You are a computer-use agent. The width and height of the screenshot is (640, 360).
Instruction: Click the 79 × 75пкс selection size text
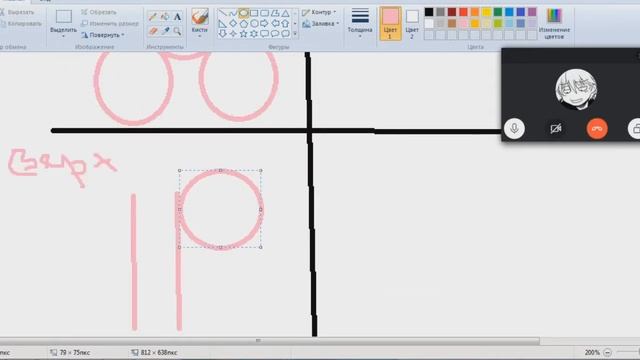pos(75,352)
